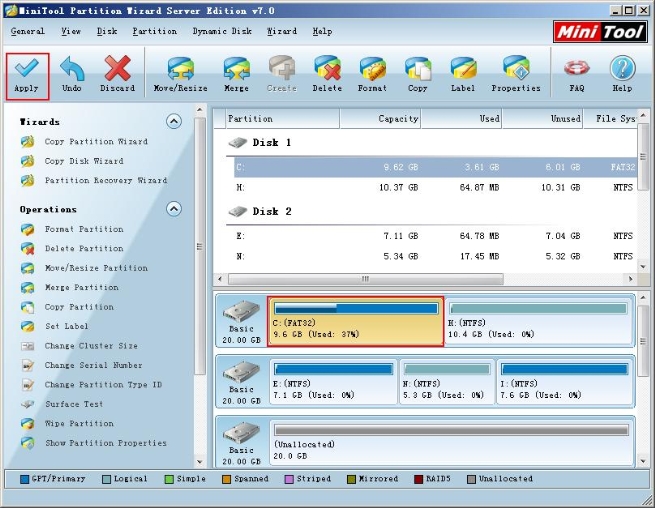Screen dimensions: 655x508
Task: Open the Wizard menu
Action: click(x=282, y=31)
